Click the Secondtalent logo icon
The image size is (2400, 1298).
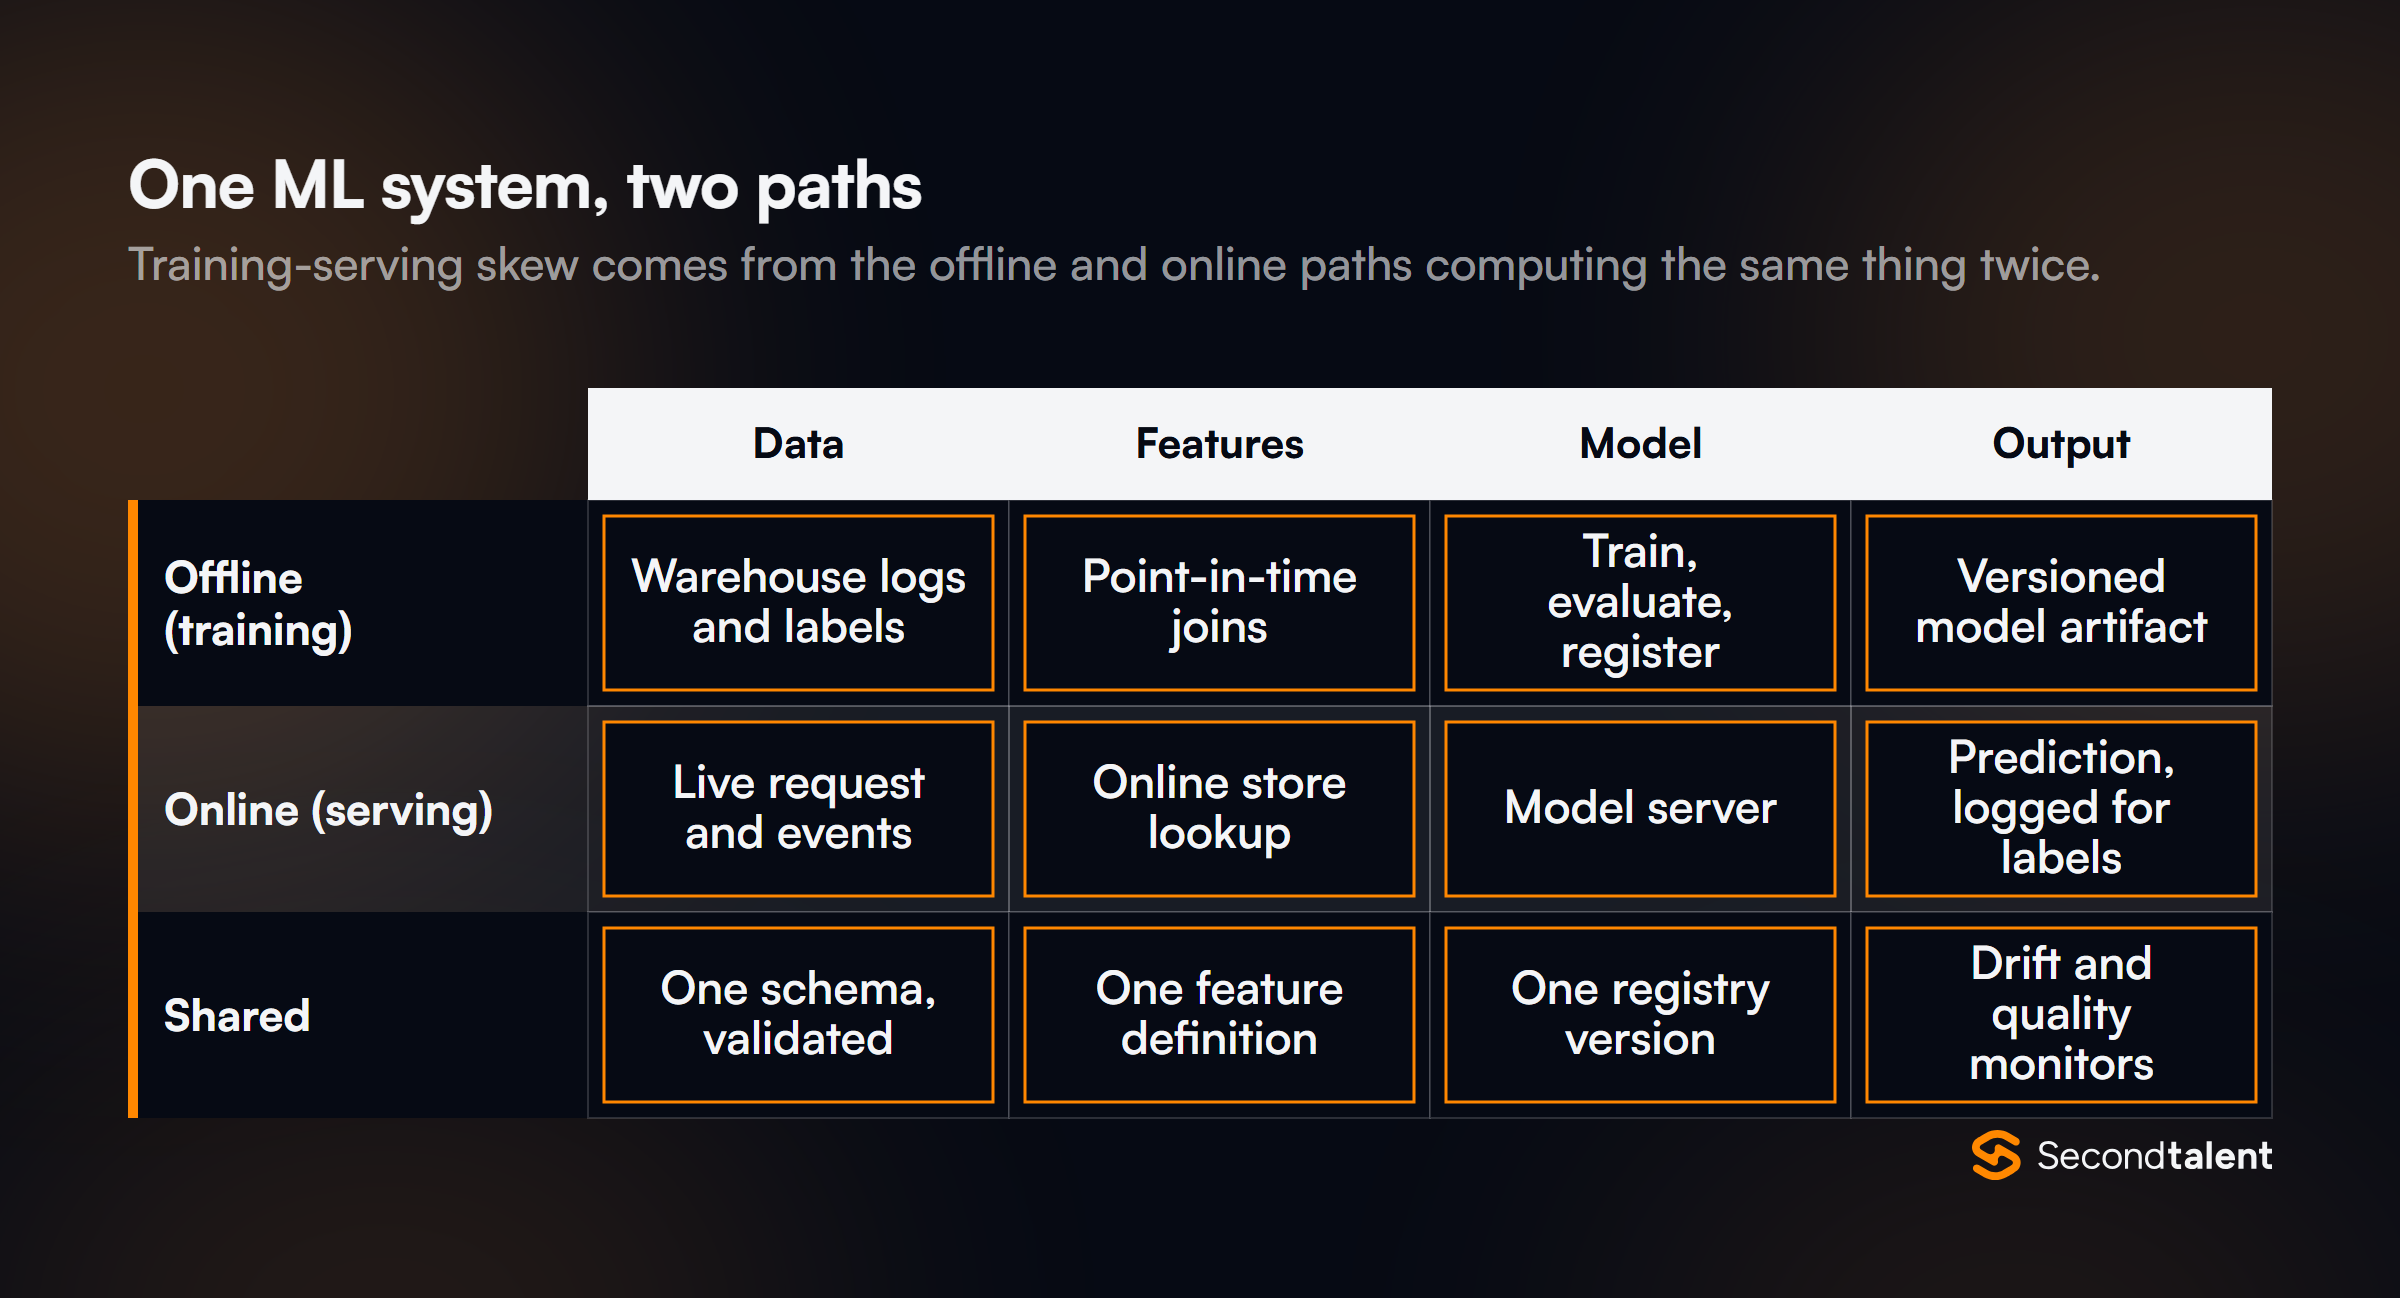tap(1996, 1155)
